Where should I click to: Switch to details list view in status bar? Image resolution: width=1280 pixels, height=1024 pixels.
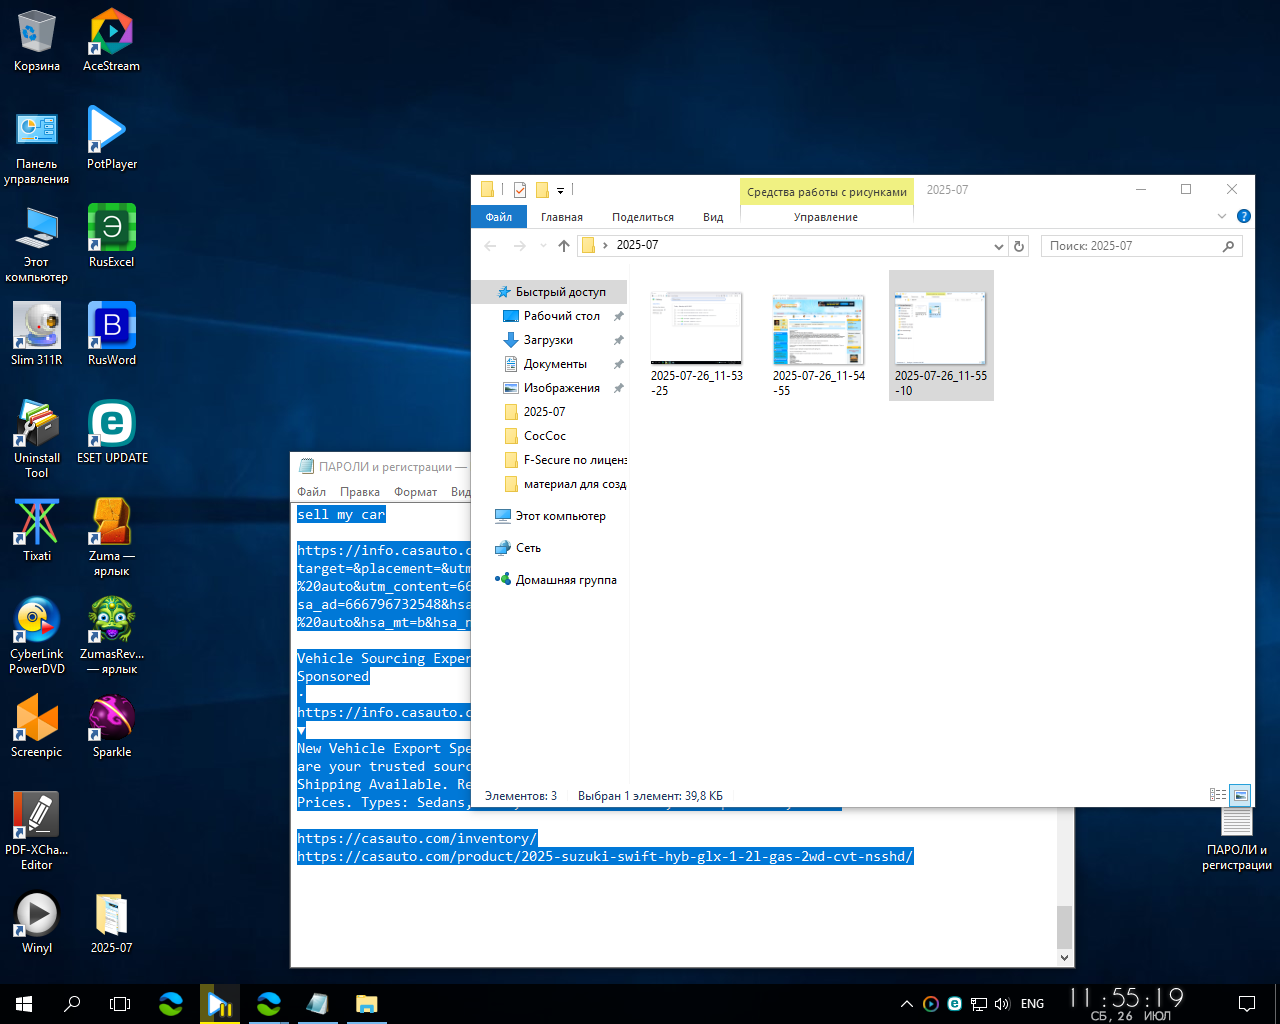[1218, 795]
